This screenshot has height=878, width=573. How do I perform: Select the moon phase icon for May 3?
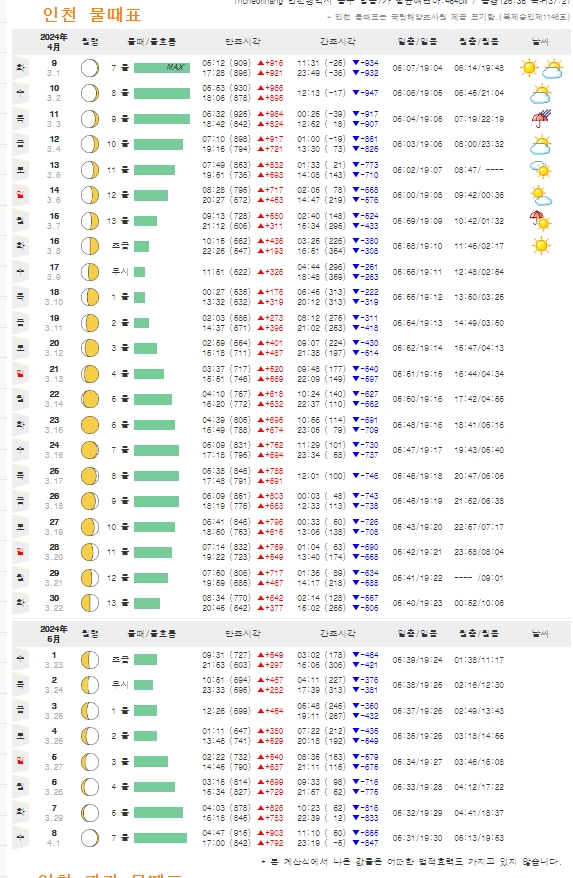pos(90,711)
